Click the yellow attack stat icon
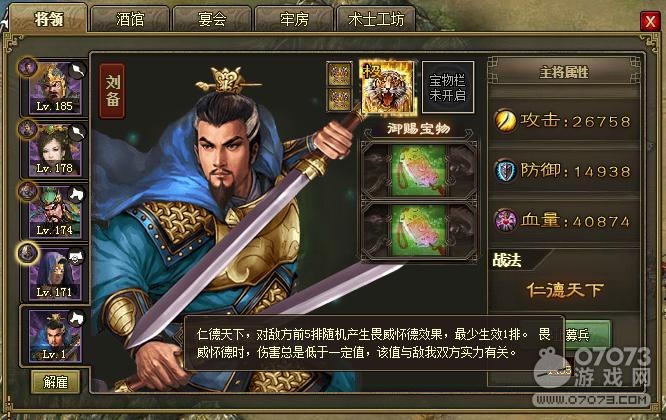 [505, 121]
